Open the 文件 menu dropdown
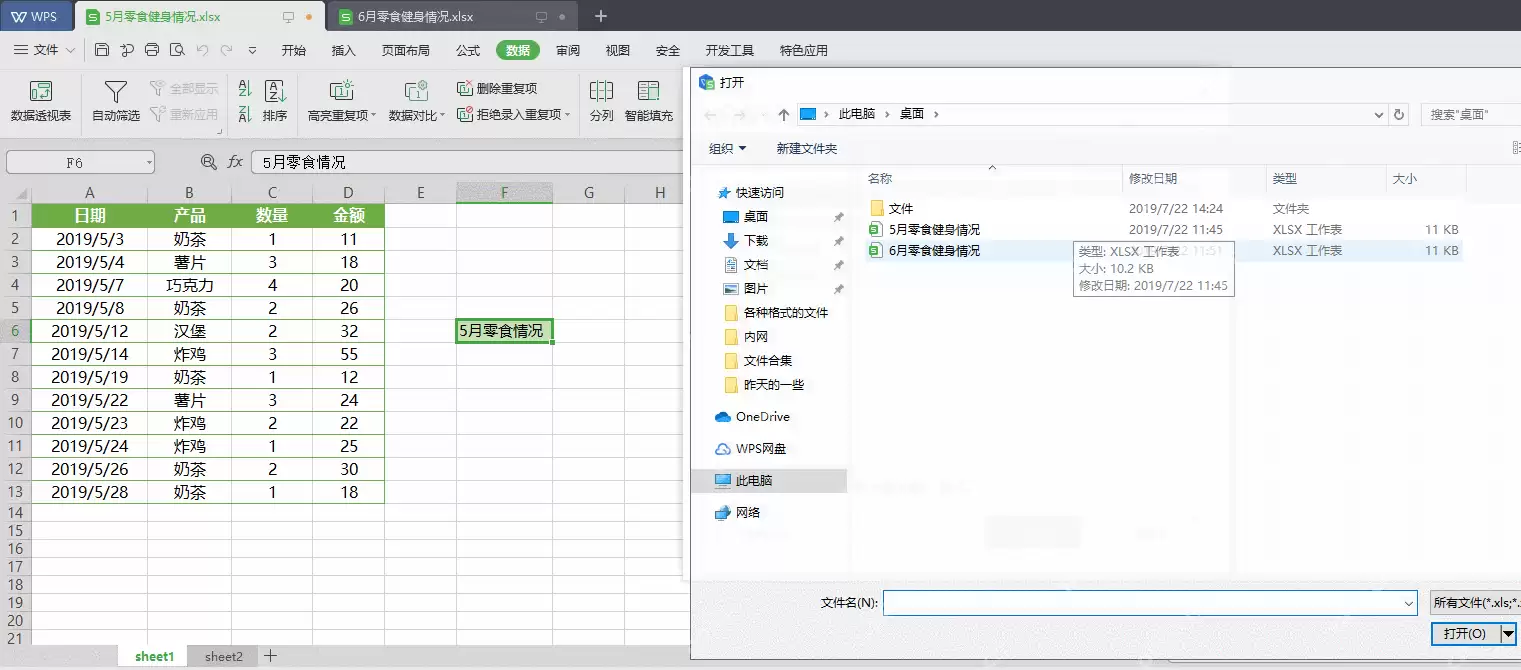This screenshot has width=1521, height=670. point(44,50)
